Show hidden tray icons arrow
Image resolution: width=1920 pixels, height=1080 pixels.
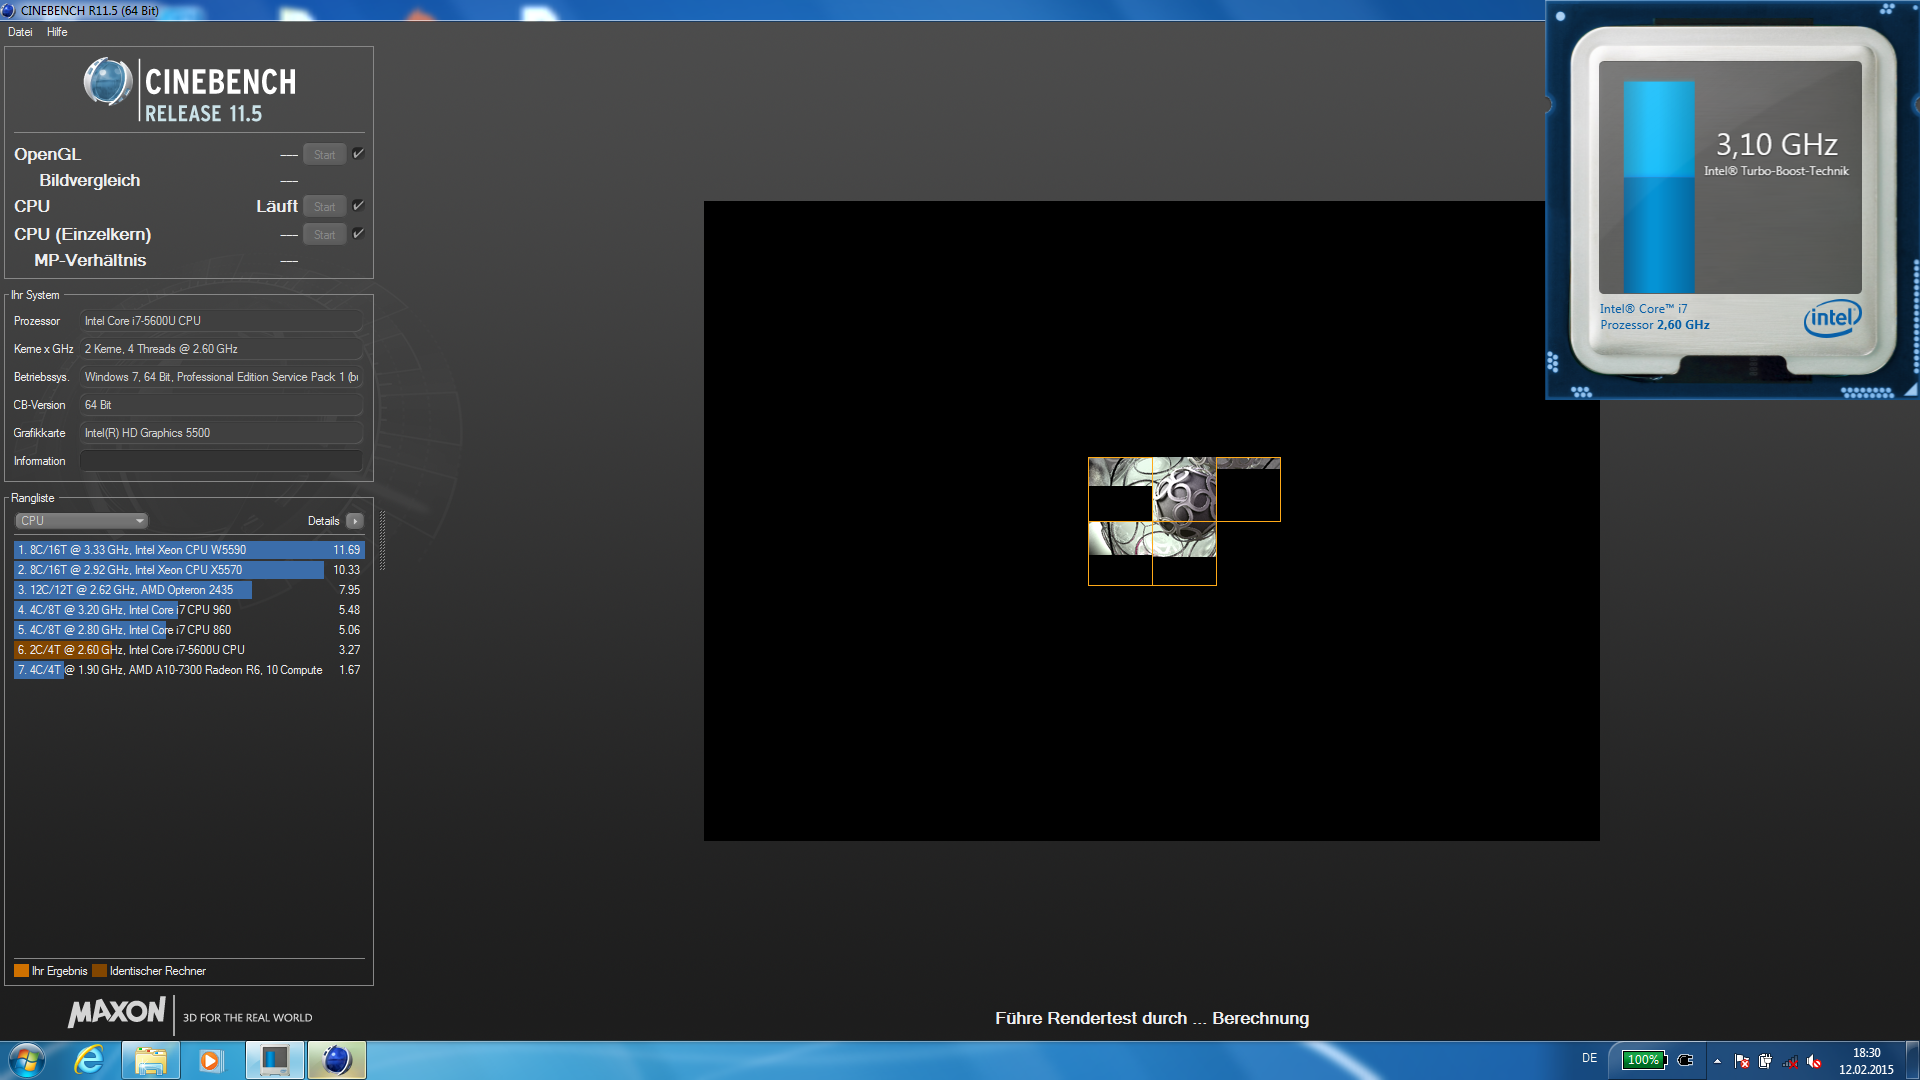click(1717, 1061)
